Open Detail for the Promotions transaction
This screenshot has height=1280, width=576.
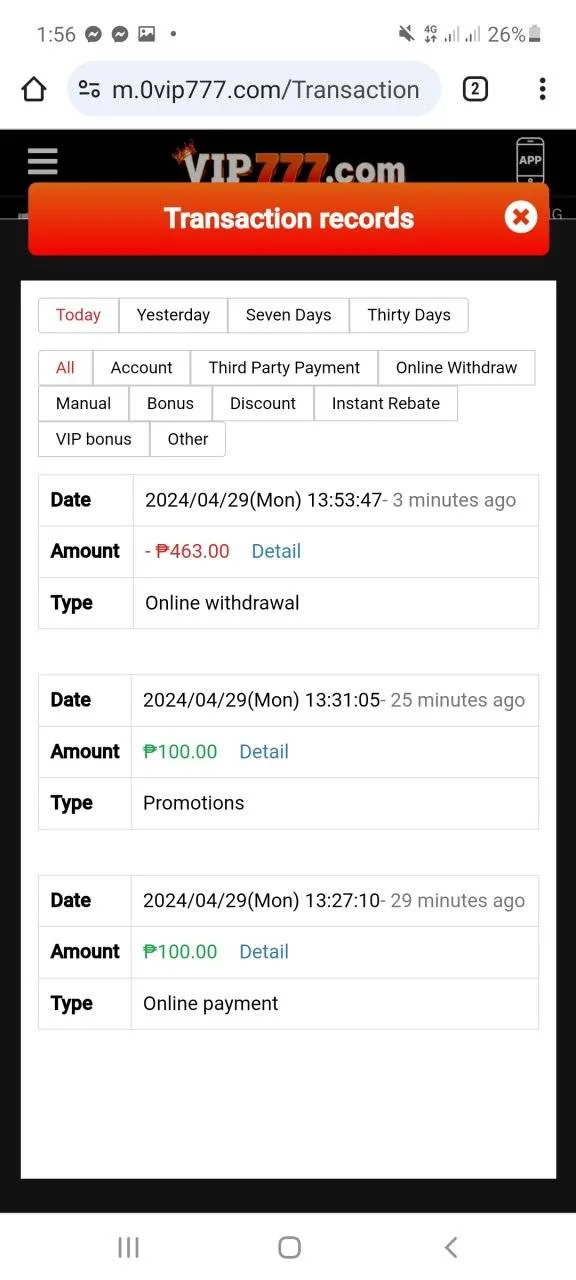tap(264, 752)
